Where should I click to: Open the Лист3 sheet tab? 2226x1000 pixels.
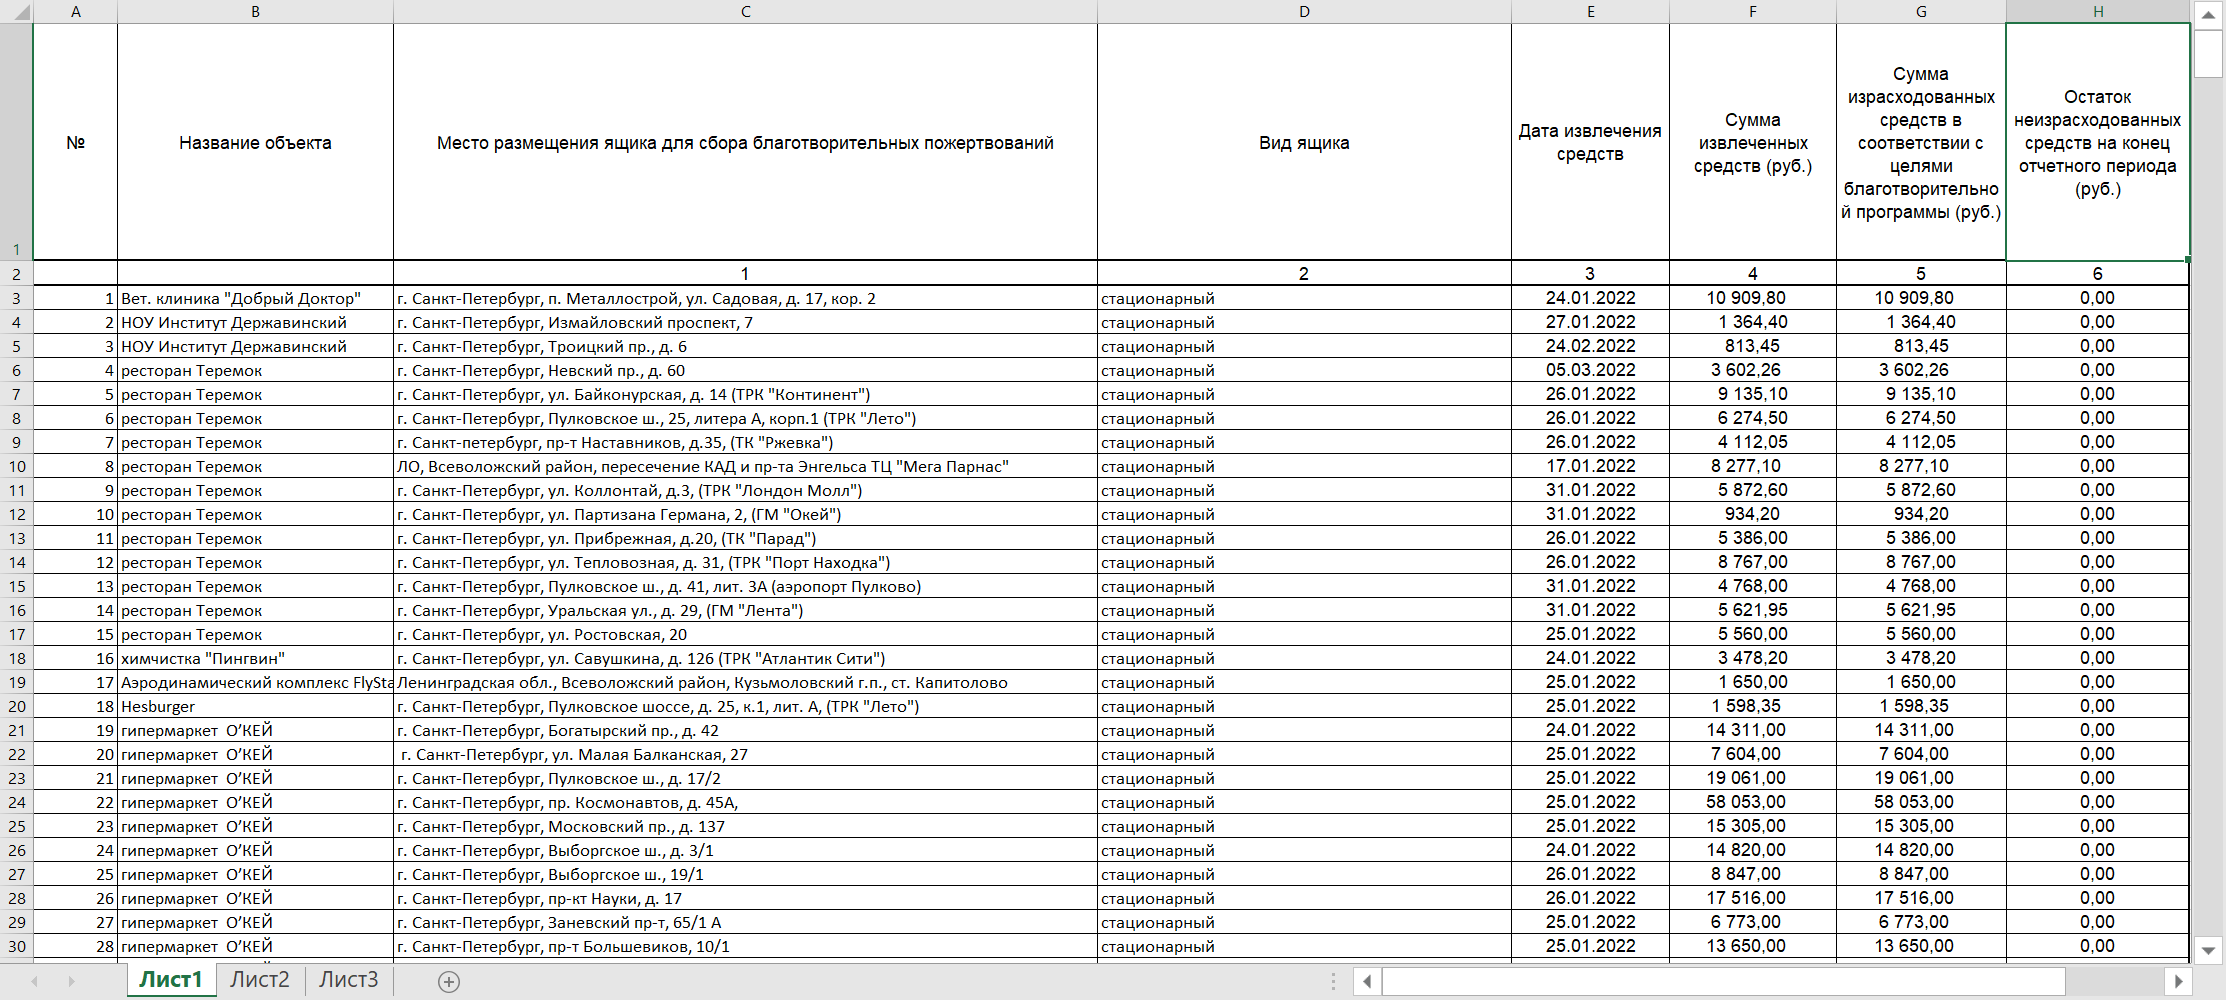point(348,980)
